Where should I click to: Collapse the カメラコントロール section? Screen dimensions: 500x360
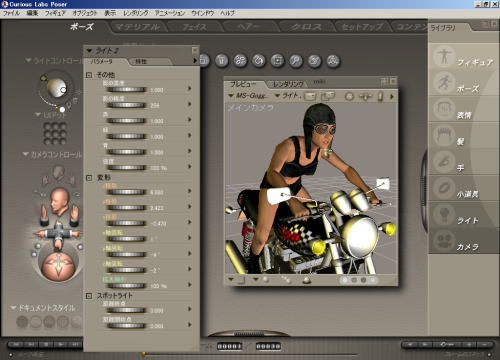(25, 154)
